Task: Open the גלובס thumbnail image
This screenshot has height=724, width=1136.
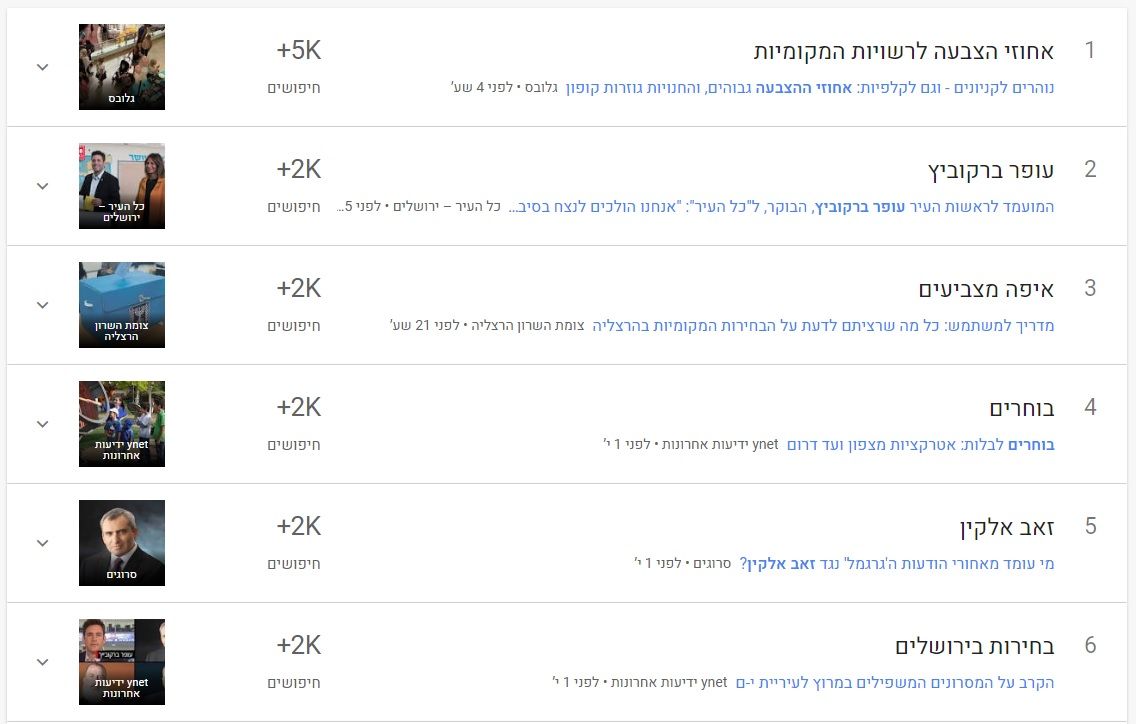Action: [122, 66]
